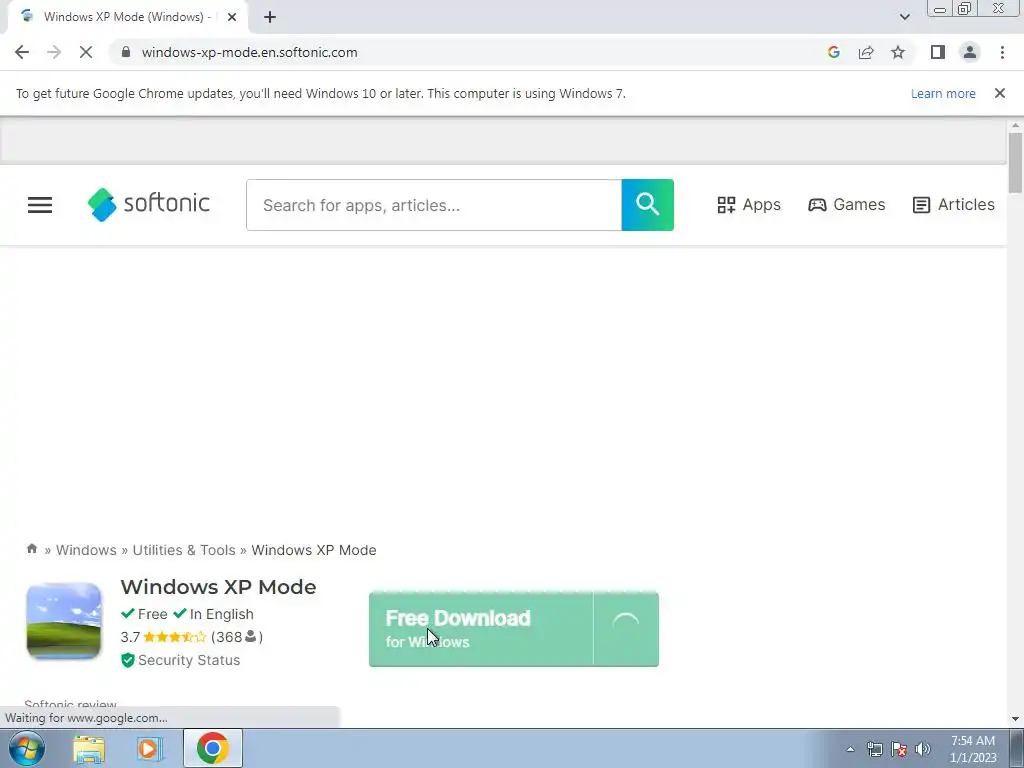1024x768 pixels.
Task: Click the 368 user reviews count
Action: (236, 637)
